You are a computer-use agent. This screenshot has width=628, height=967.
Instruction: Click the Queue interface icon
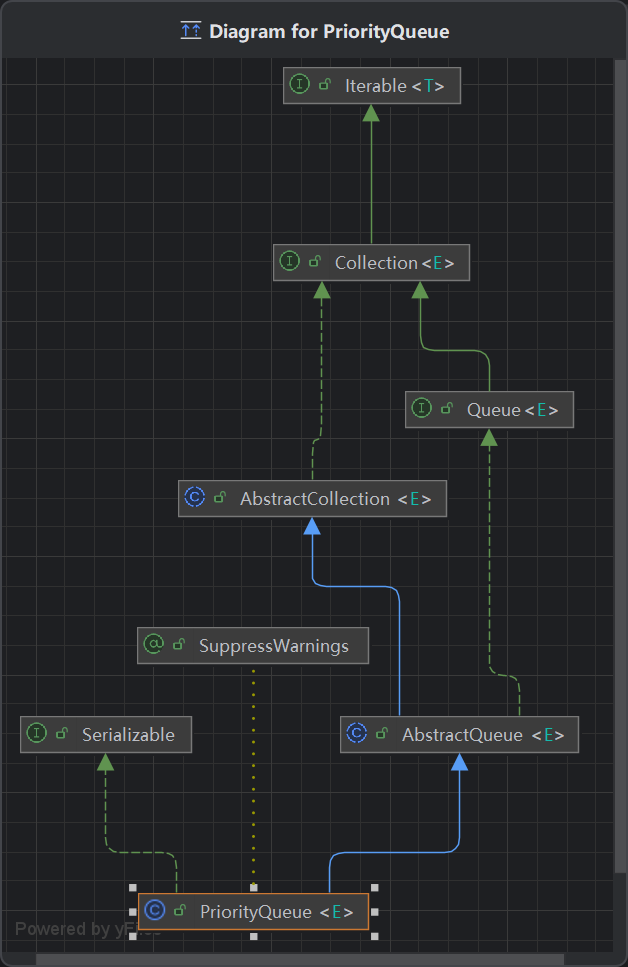pyautogui.click(x=421, y=408)
